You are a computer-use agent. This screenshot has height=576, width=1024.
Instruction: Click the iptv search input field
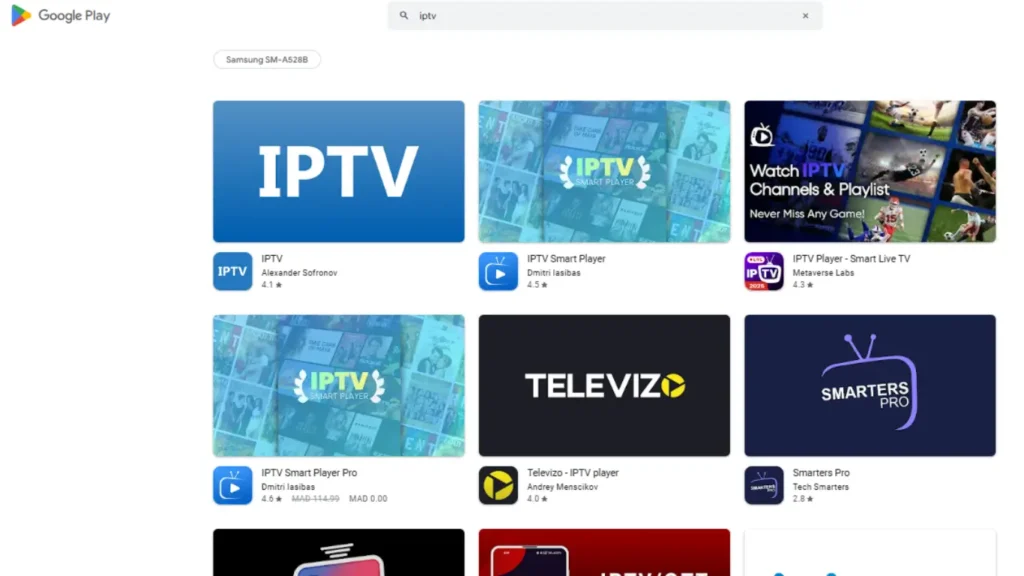click(x=600, y=16)
